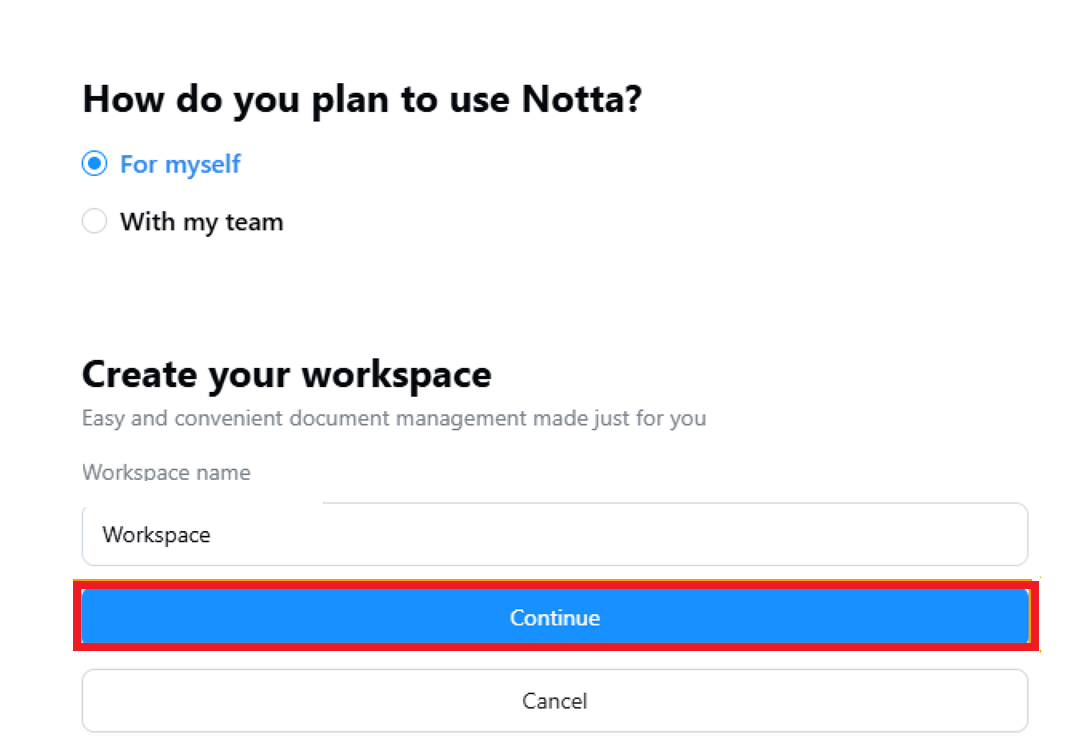Click the "For myself" label text

(180, 164)
